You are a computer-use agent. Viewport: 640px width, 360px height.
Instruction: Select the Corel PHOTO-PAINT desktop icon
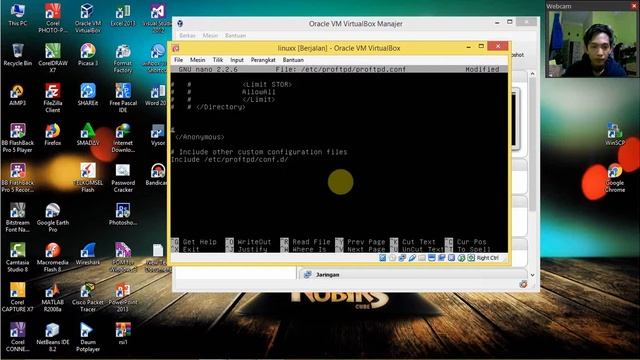click(53, 18)
